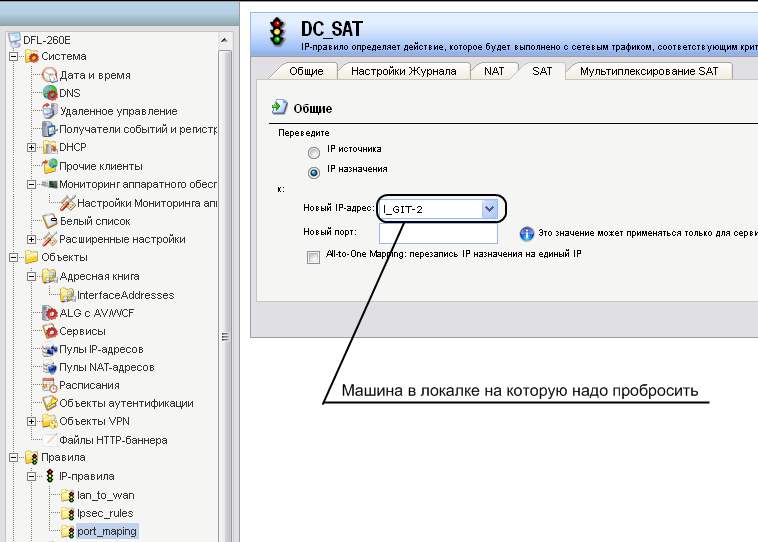The height and width of the screenshot is (542, 758).
Task: Expand the DHCP tree node
Action: 31,147
